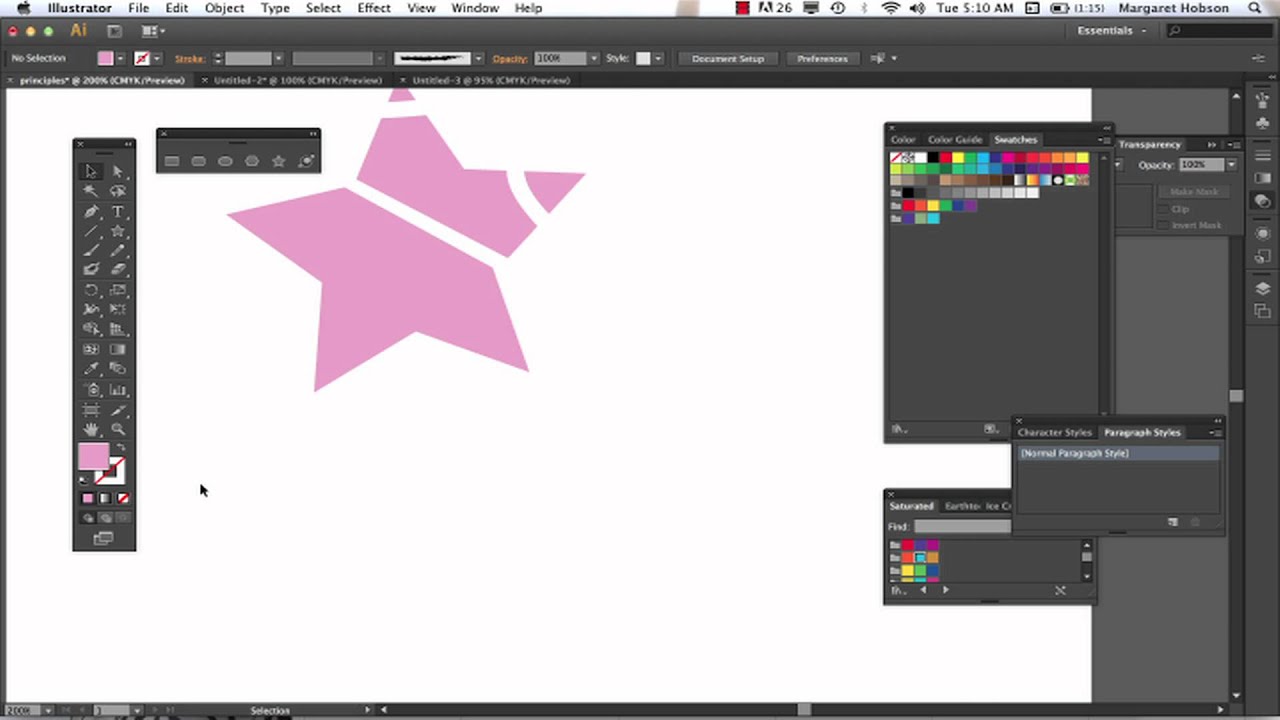
Task: Toggle the Clip checkbox in Transparency
Action: tap(1165, 209)
